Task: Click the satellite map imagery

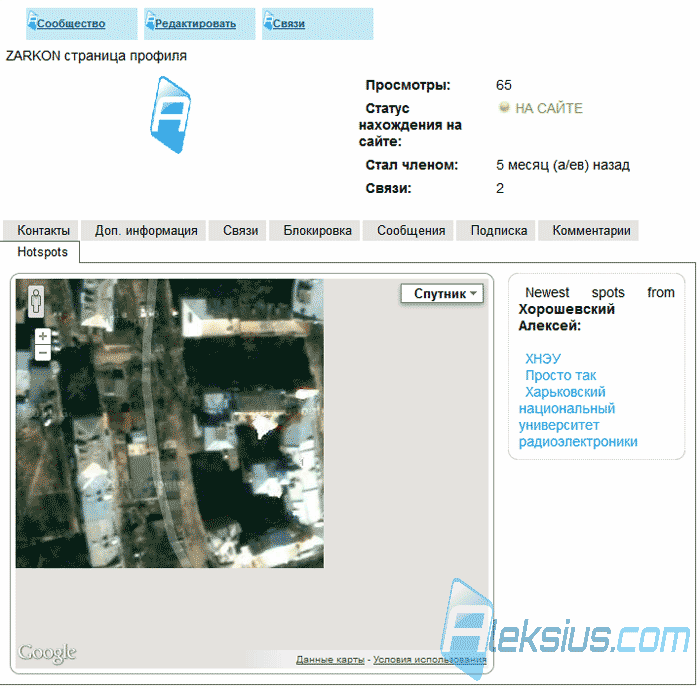Action: pos(170,423)
